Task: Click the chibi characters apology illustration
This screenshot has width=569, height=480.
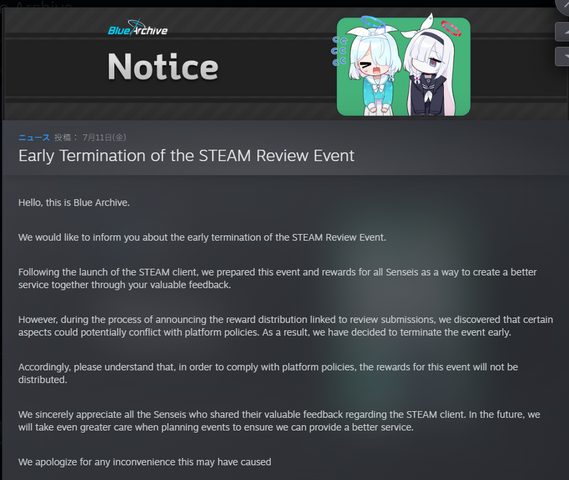Action: tap(403, 66)
